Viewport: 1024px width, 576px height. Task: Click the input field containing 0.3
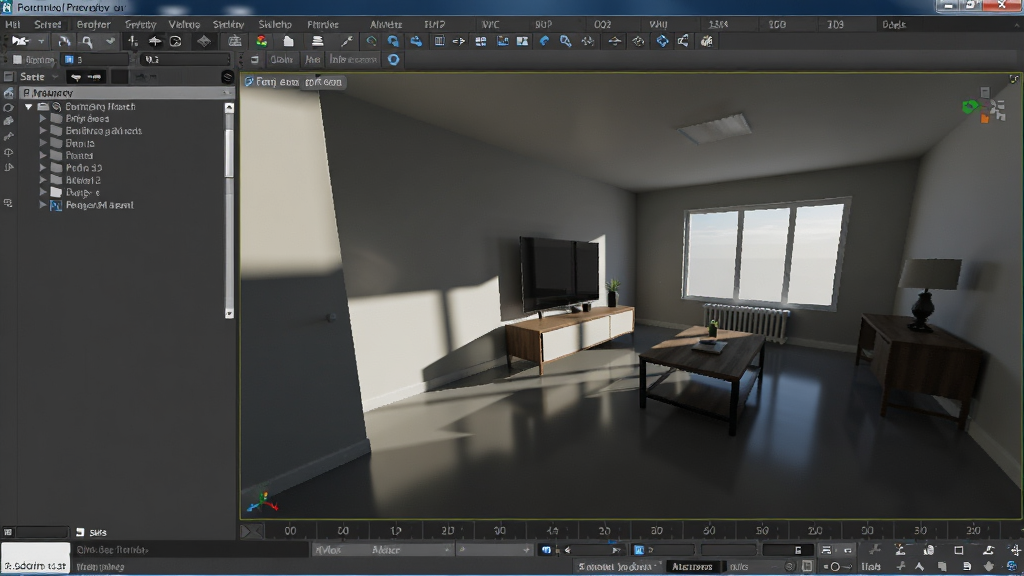click(x=185, y=59)
